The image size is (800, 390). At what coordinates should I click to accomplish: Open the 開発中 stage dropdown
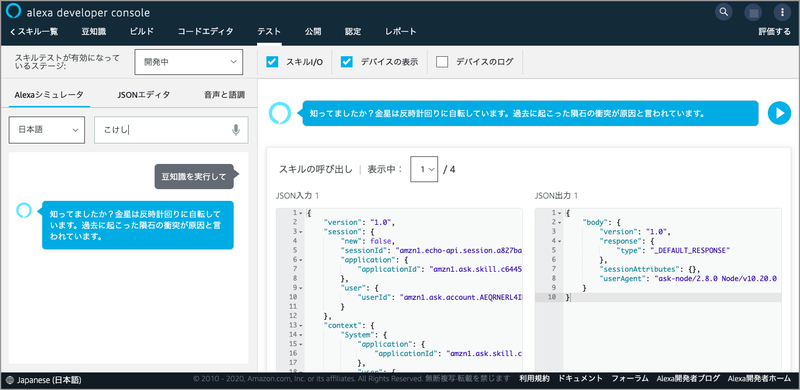188,62
